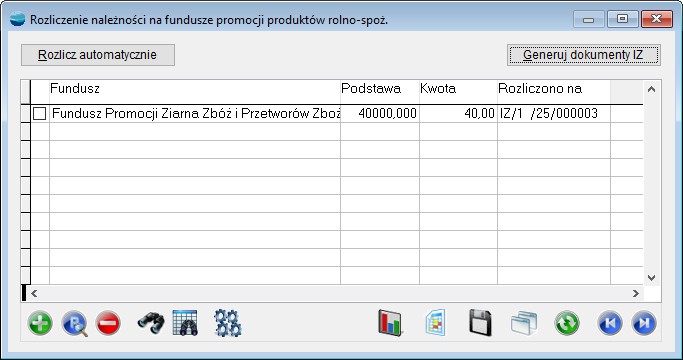Go to the last record arrow
The width and height of the screenshot is (683, 360).
click(x=643, y=323)
